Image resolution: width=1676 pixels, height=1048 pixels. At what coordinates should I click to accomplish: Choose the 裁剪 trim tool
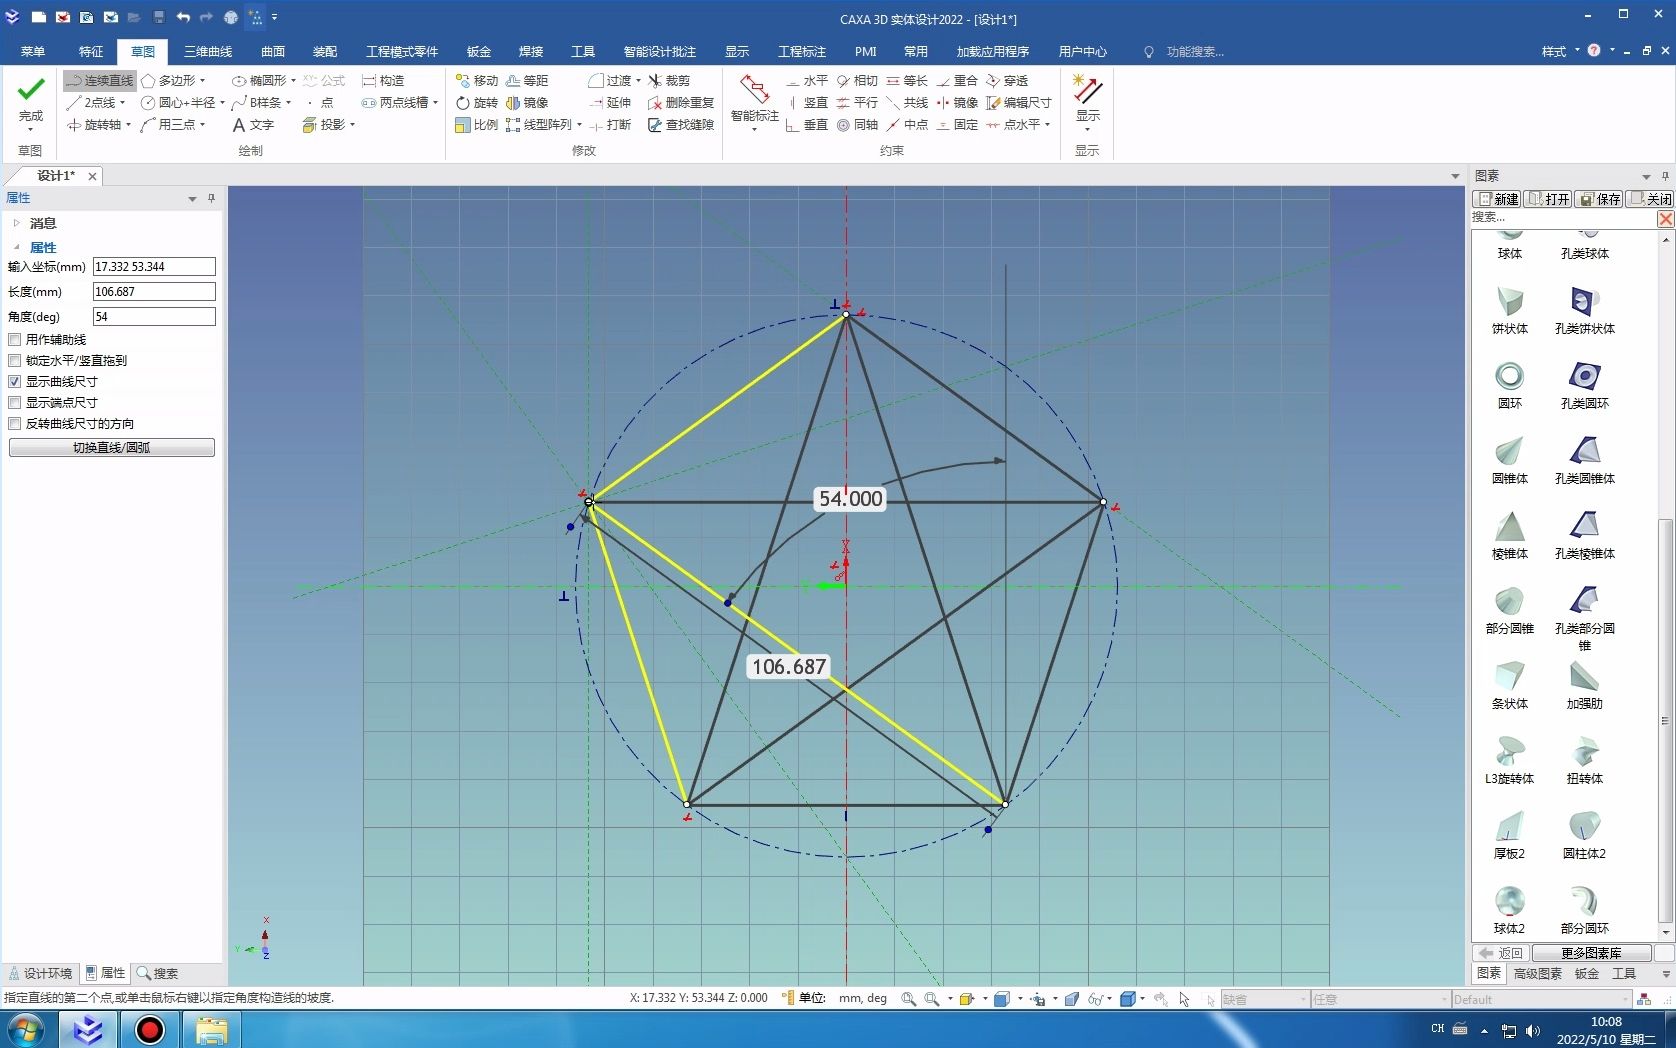(669, 80)
